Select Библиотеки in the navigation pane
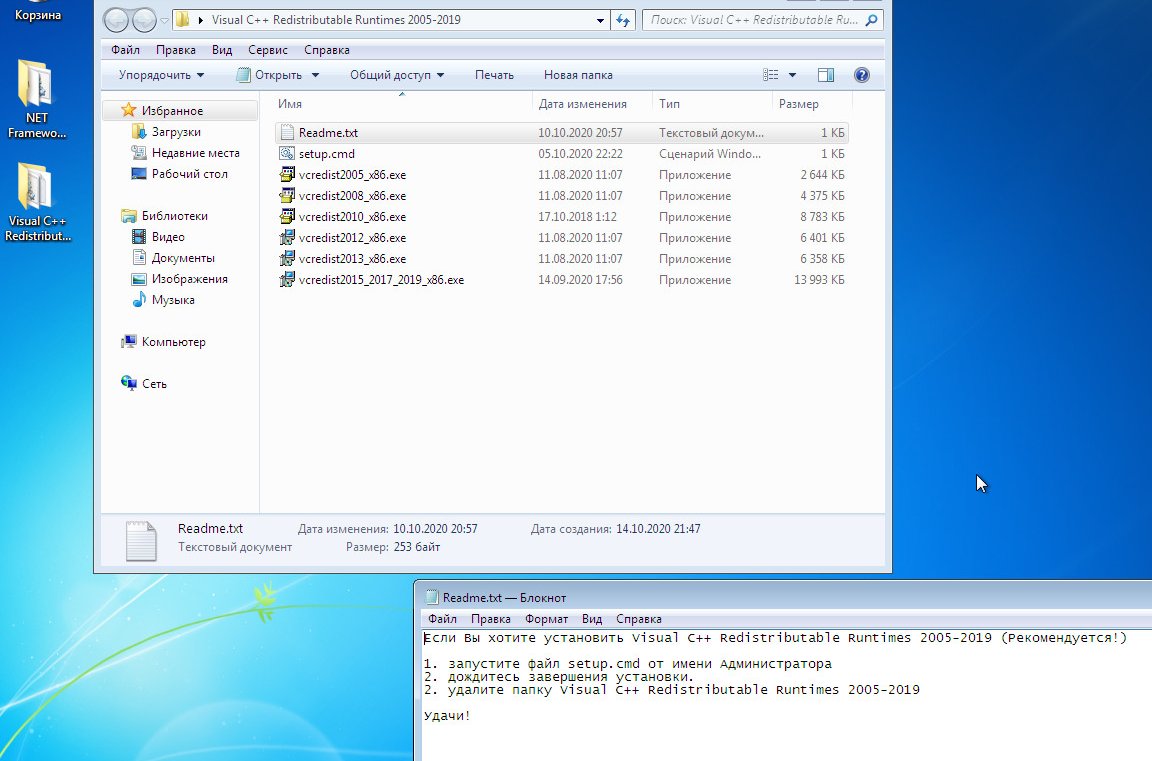This screenshot has width=1152, height=761. point(174,216)
